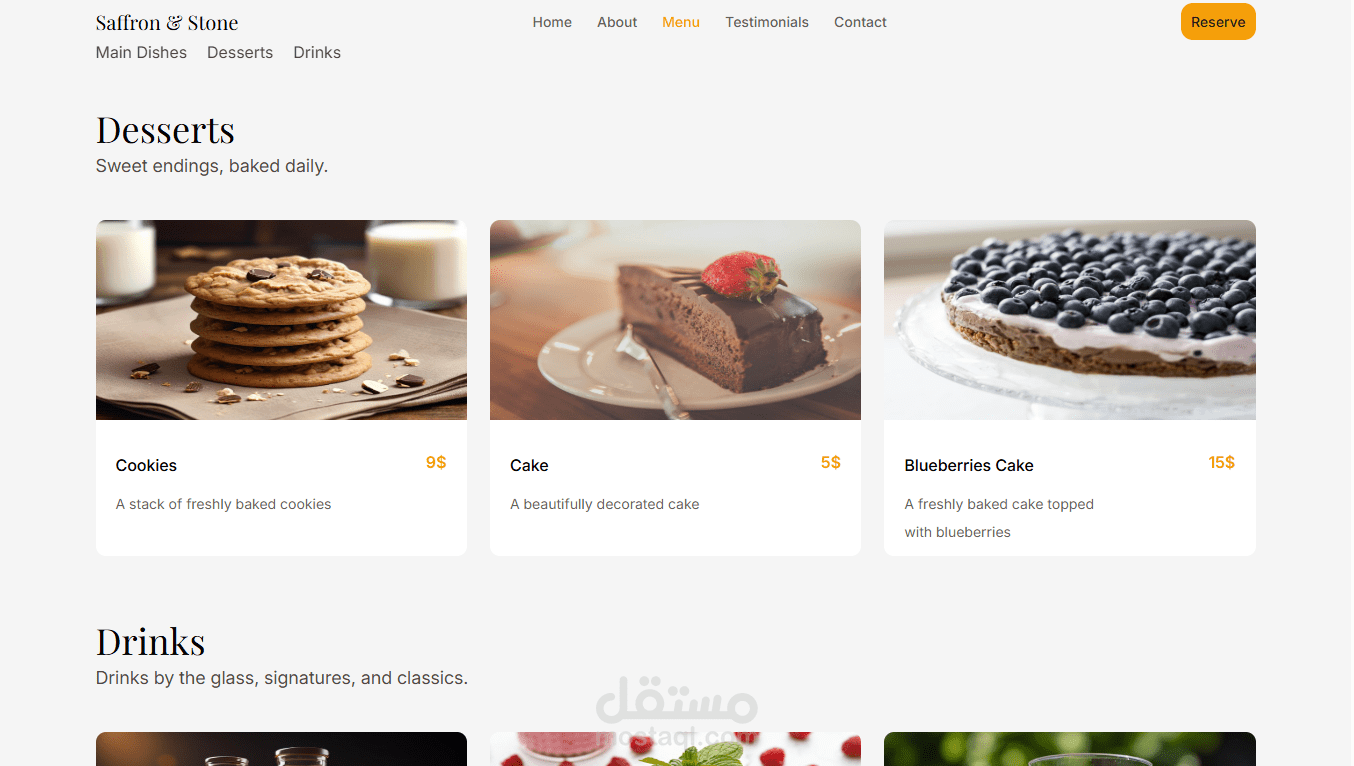Click the blueberries cake photo

(1070, 320)
